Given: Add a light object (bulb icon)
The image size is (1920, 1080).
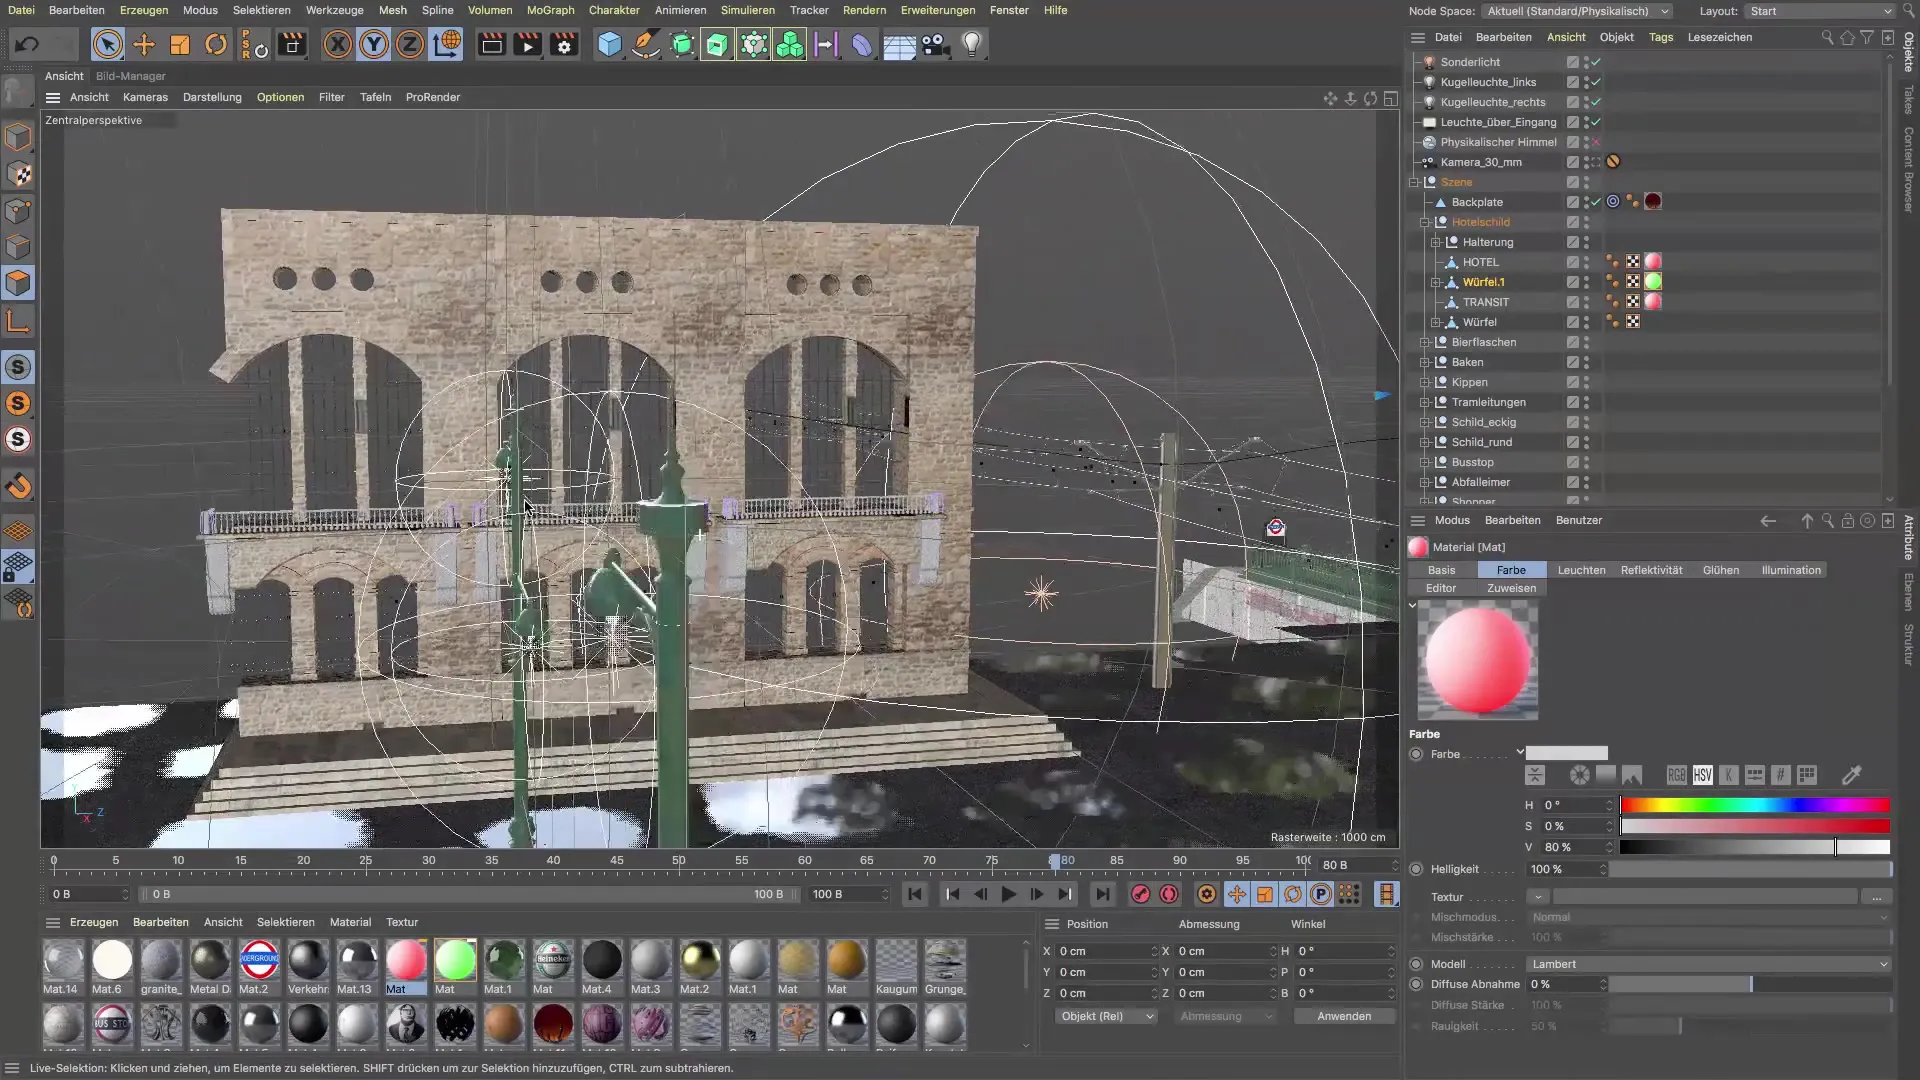Looking at the screenshot, I should coord(971,45).
